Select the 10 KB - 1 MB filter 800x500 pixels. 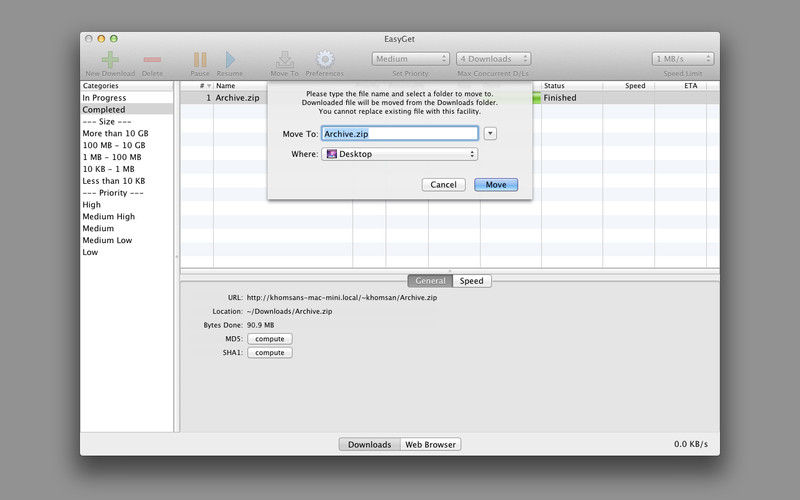point(127,168)
